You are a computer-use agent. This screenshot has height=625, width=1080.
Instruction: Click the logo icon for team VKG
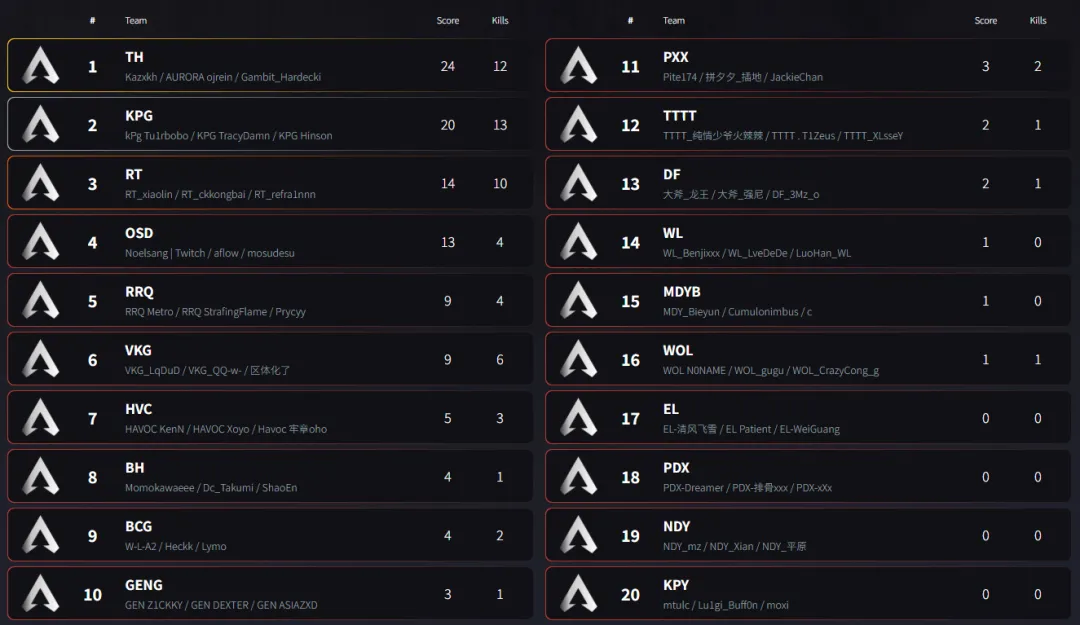41,359
